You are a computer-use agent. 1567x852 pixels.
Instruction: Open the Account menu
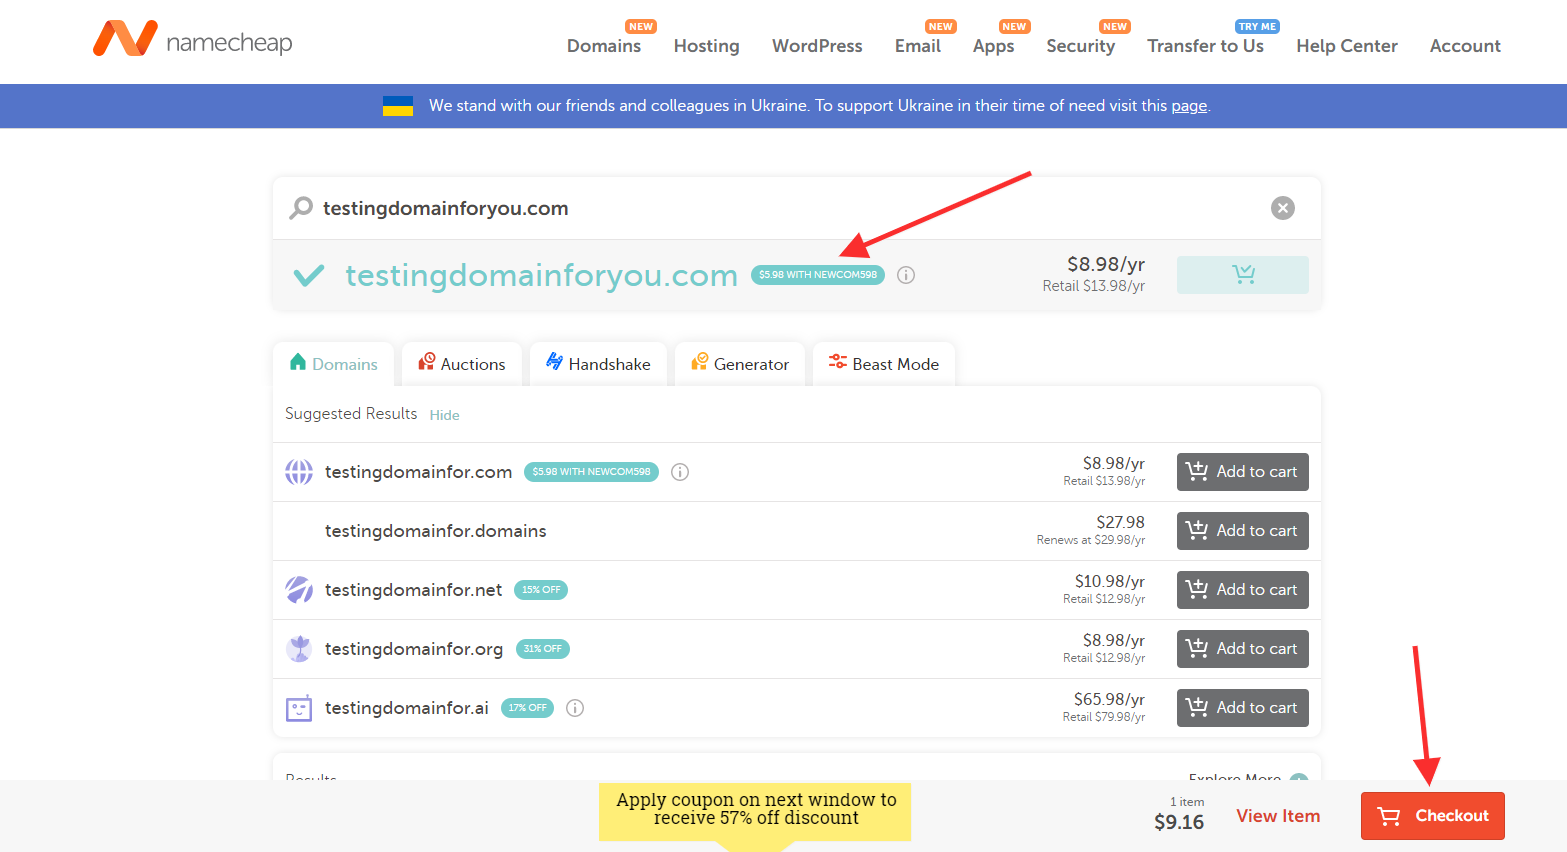tap(1464, 46)
